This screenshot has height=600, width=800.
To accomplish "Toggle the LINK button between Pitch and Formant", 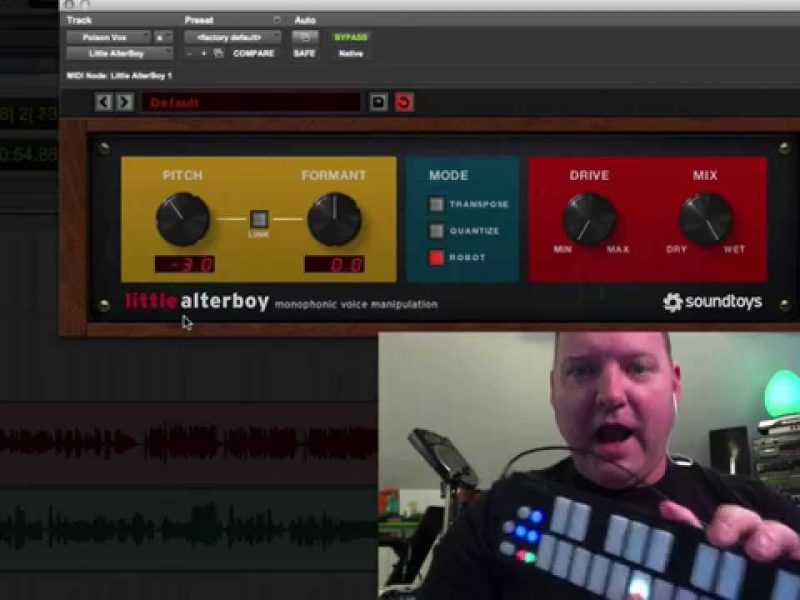I will (x=259, y=219).
